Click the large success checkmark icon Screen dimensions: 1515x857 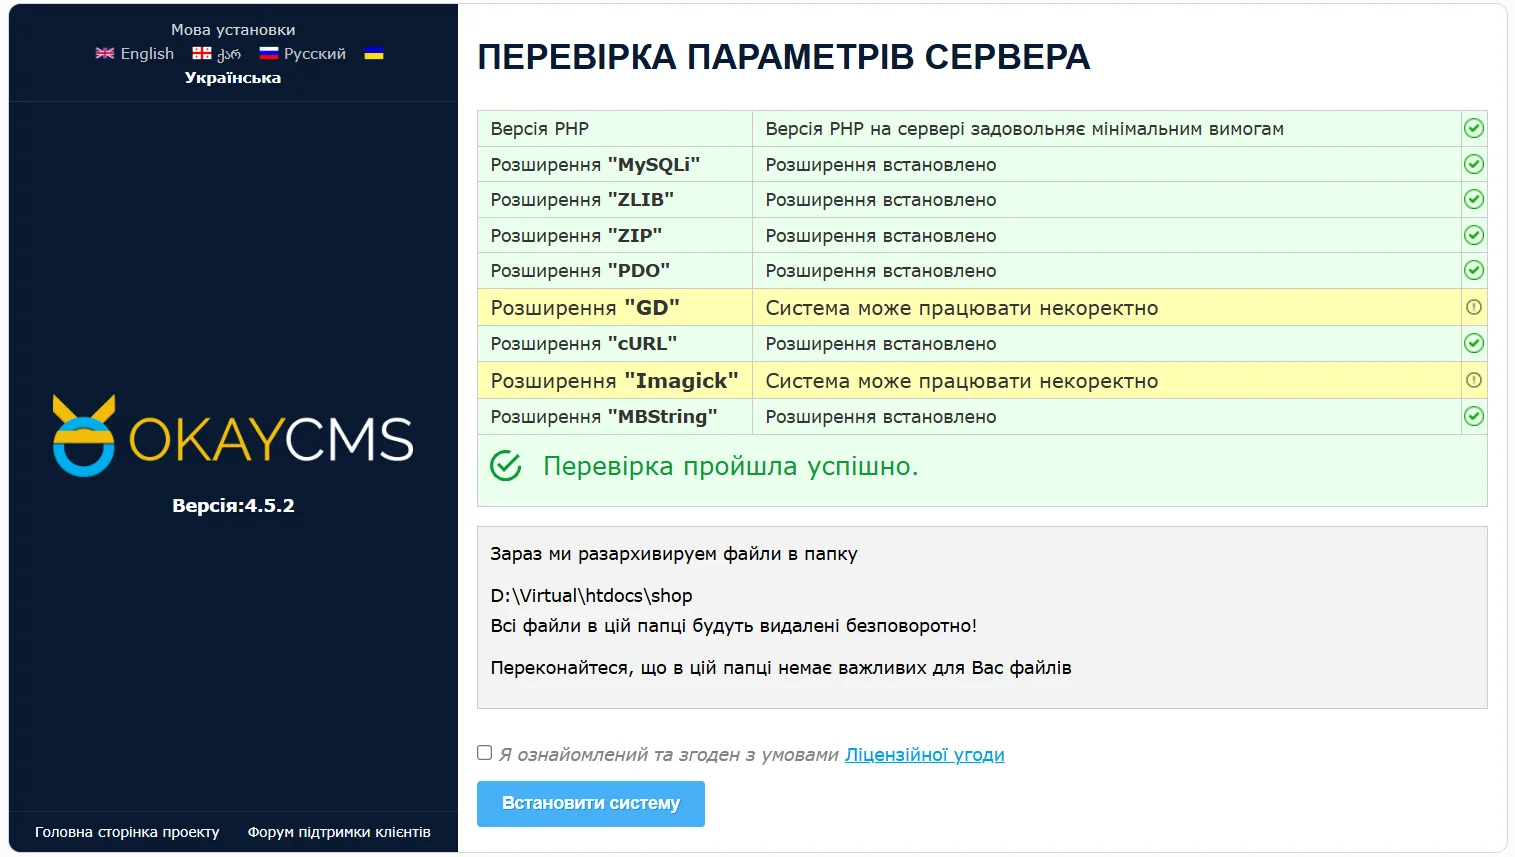[506, 465]
